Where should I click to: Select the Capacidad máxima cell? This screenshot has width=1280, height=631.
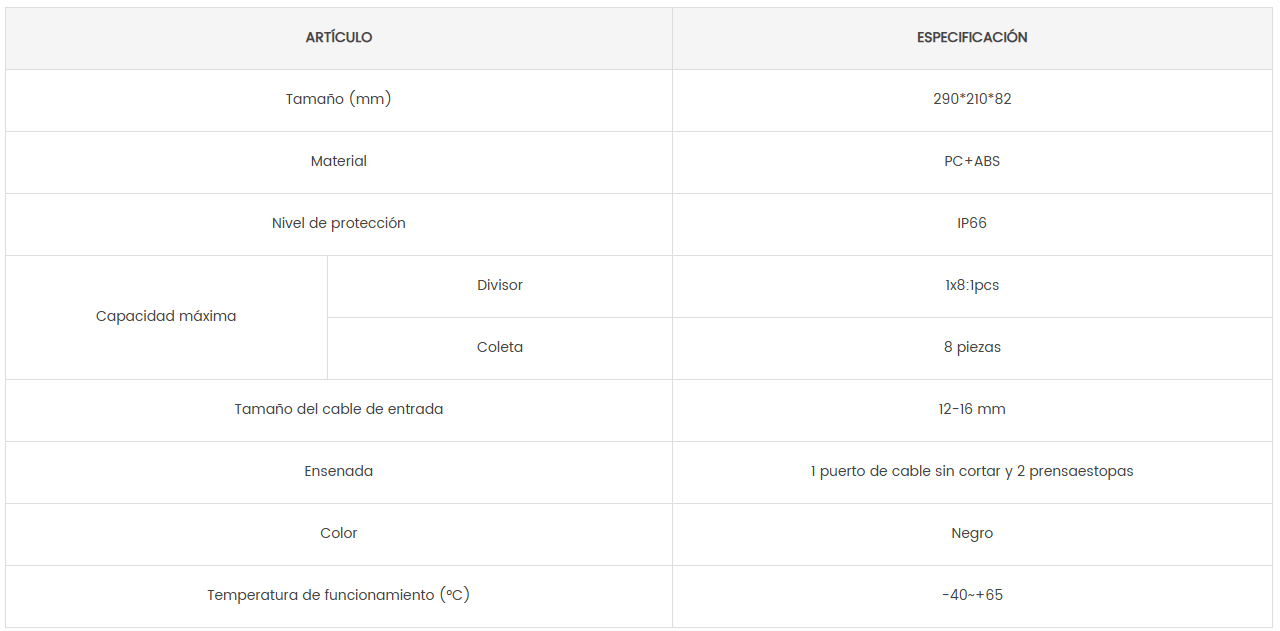166,316
